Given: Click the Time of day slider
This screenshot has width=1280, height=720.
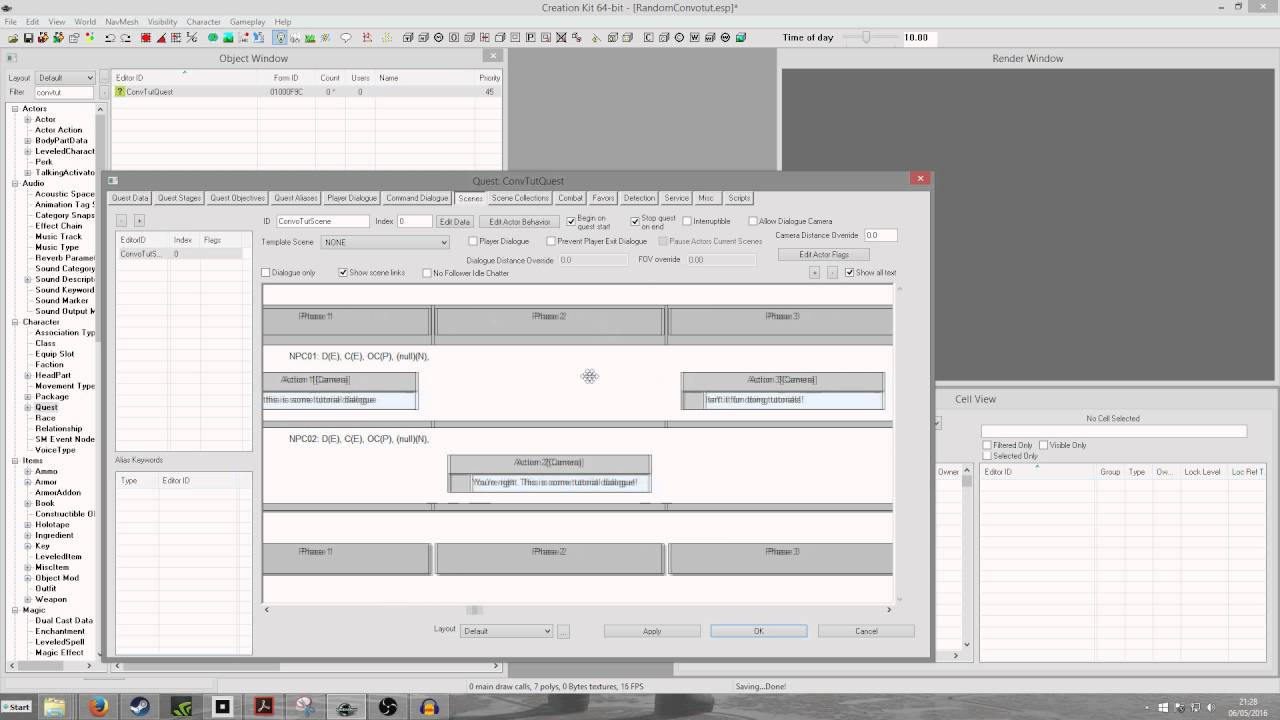Looking at the screenshot, I should pyautogui.click(x=868, y=37).
